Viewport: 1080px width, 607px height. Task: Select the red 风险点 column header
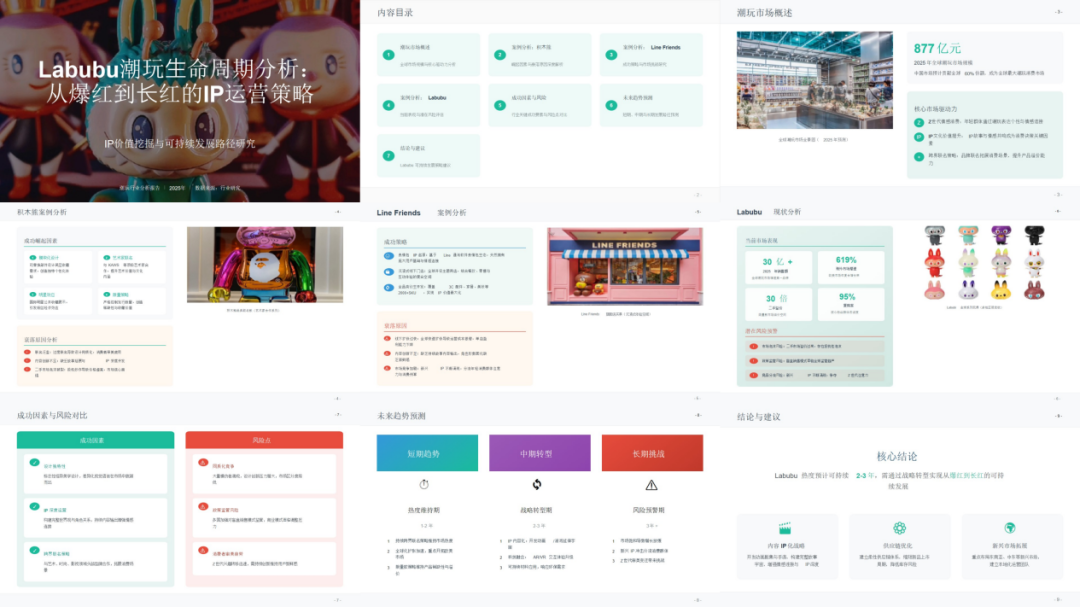(x=264, y=440)
